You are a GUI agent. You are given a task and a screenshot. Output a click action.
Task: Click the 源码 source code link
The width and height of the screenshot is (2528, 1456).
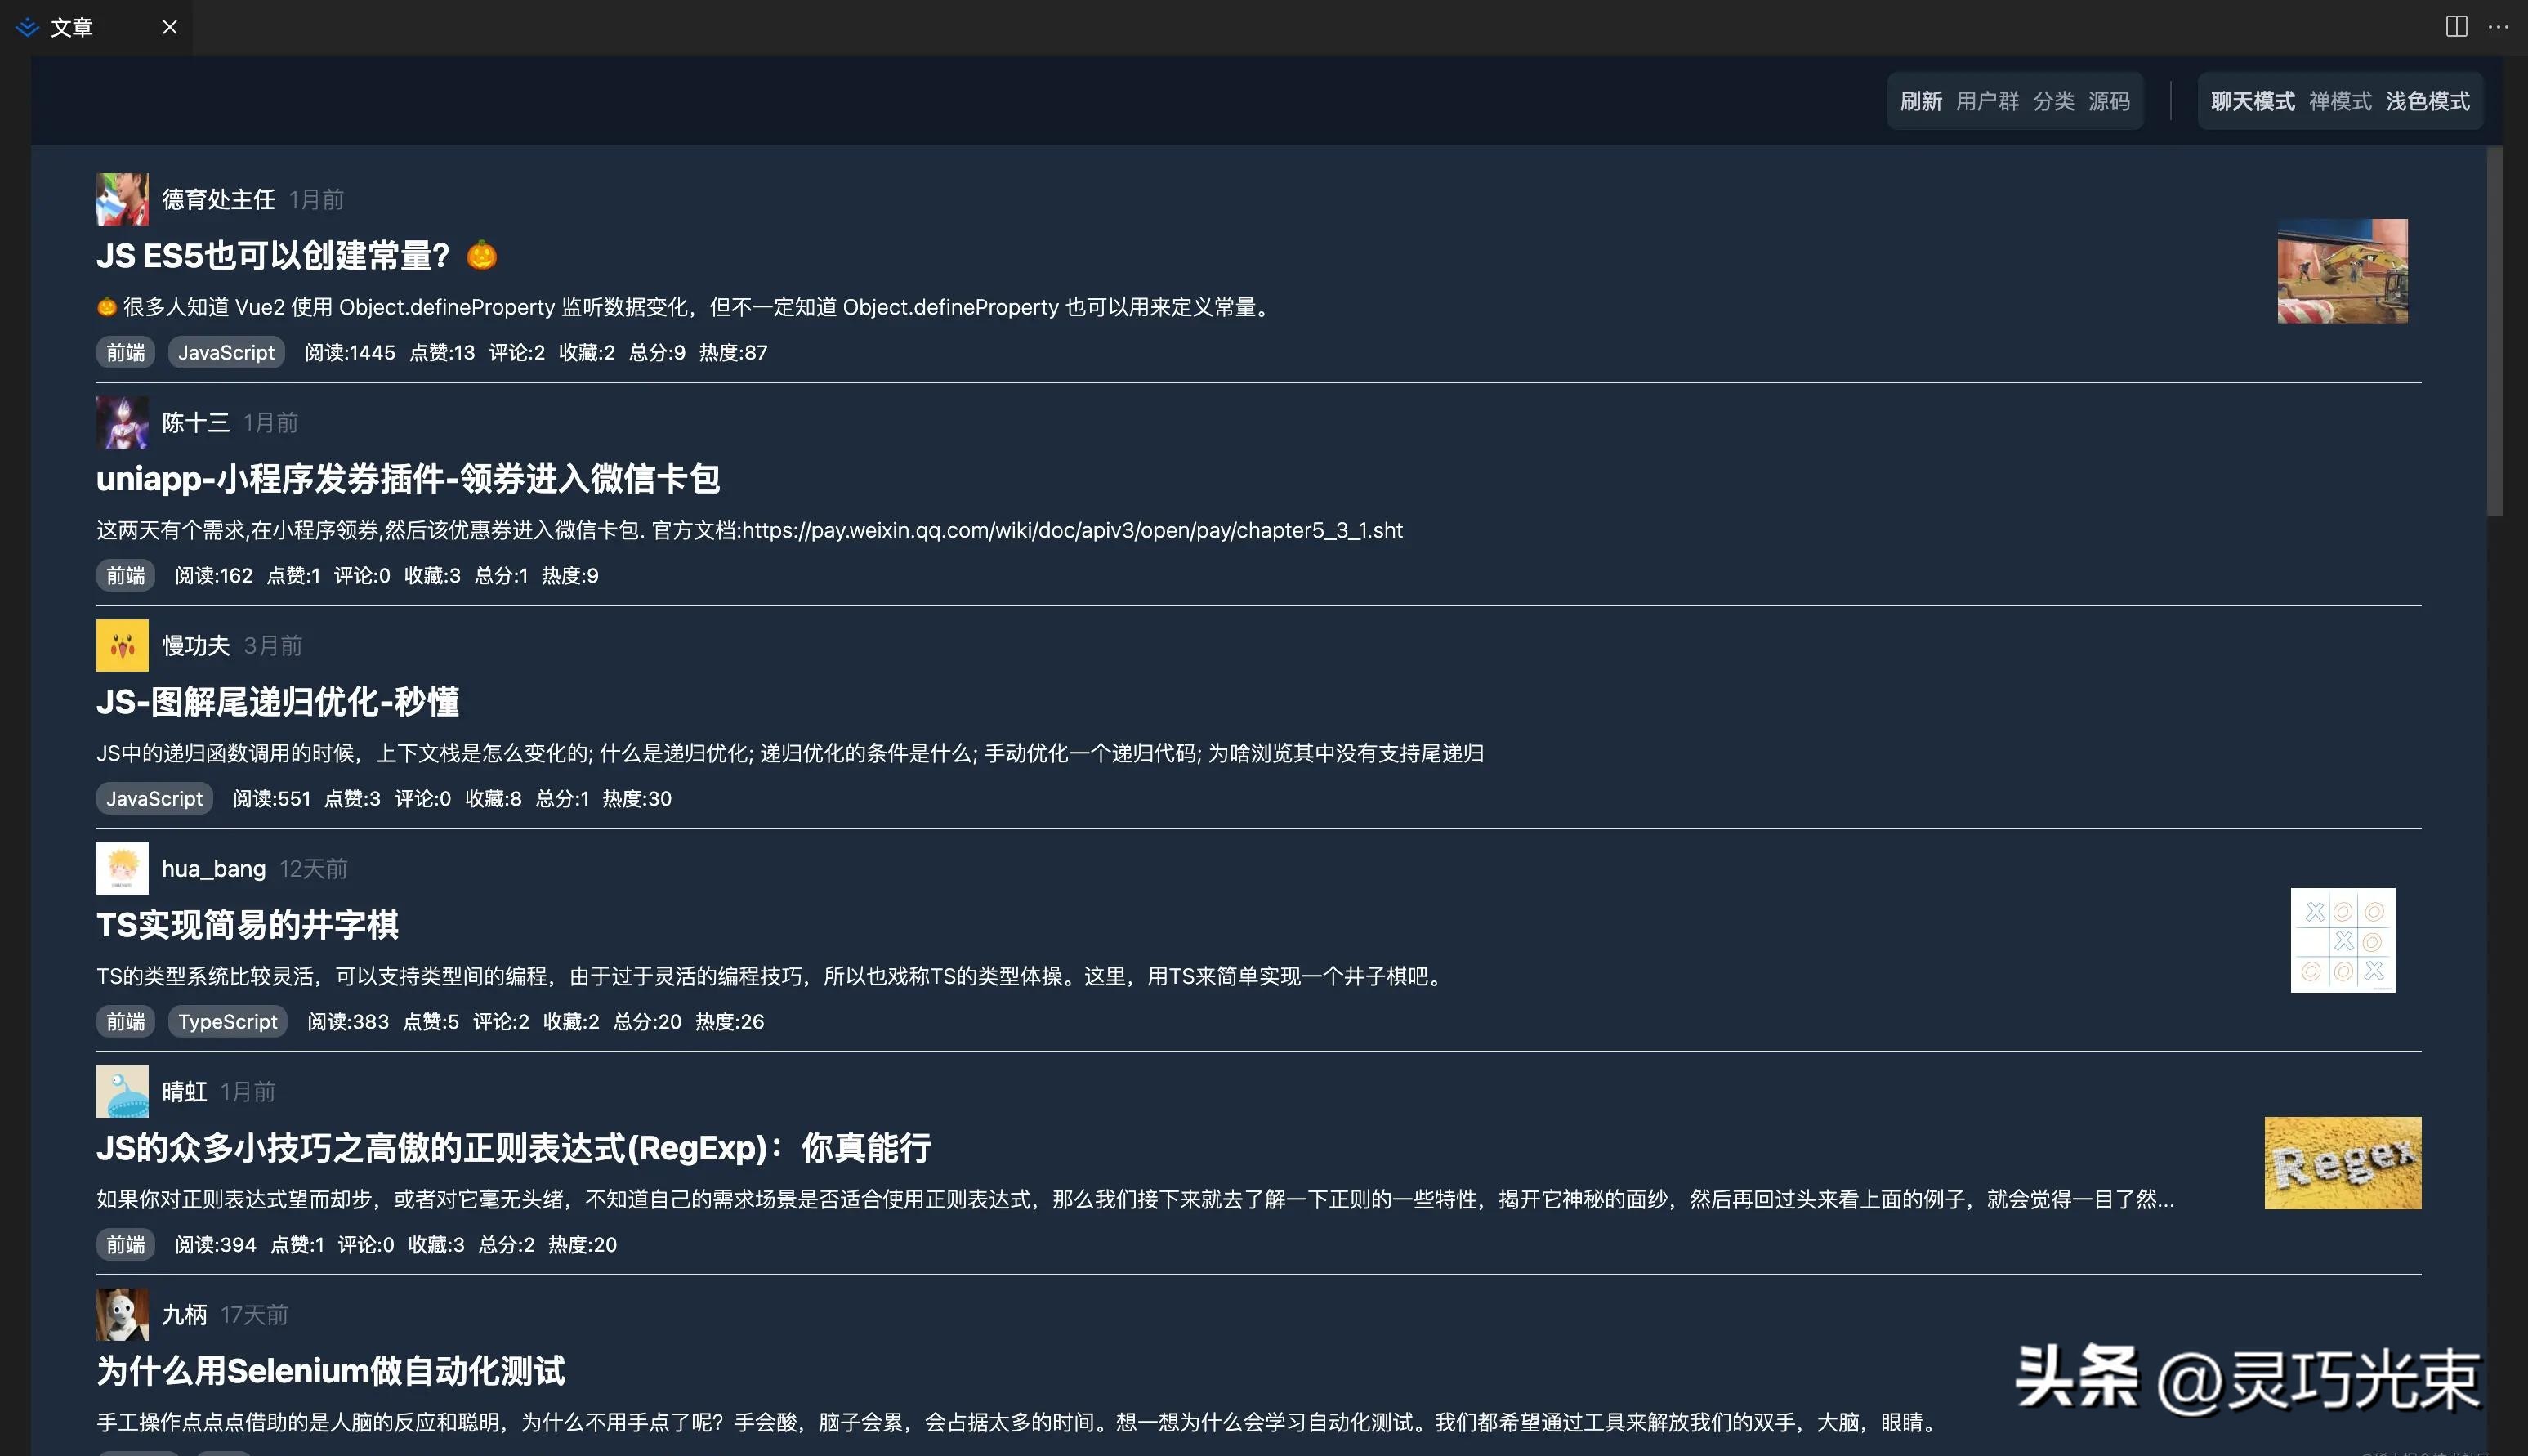2111,101
